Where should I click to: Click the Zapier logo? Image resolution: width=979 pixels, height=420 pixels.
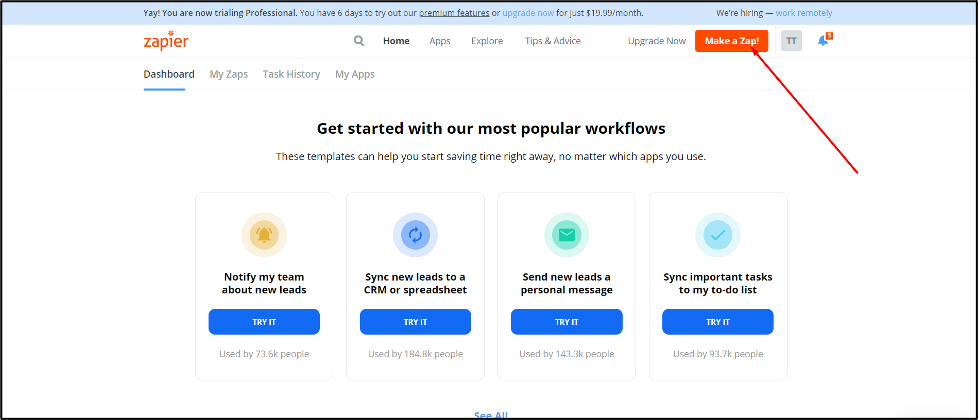[x=165, y=41]
